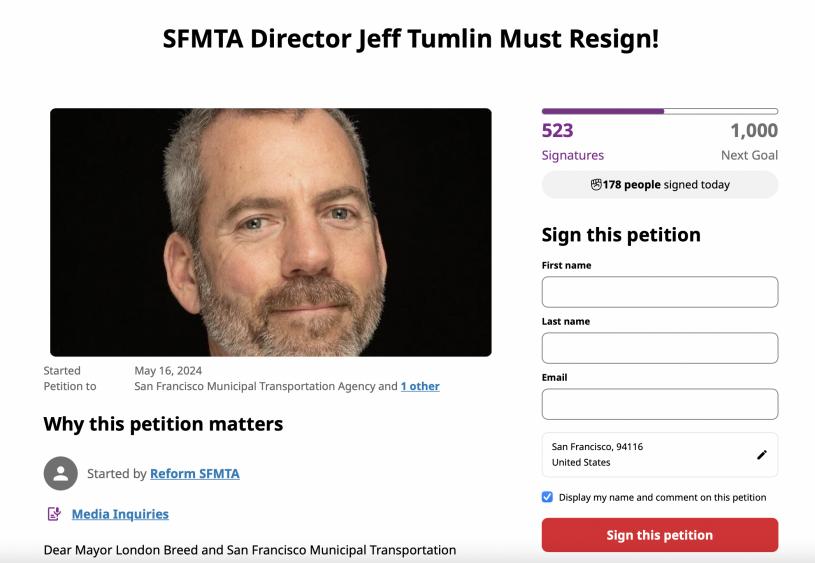Open the Media Inquiries link
Viewport: 815px width, 563px height.
pos(120,514)
